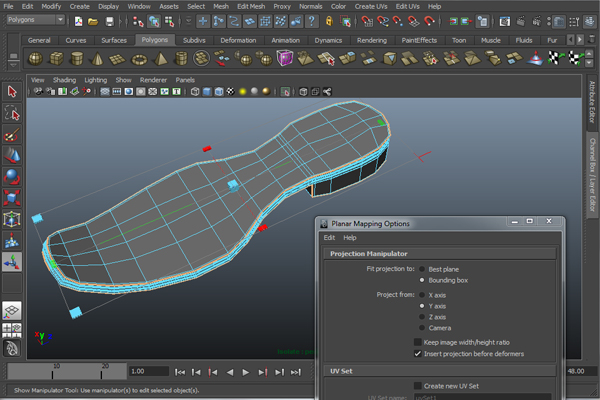Switch to four view layout

tap(12, 330)
